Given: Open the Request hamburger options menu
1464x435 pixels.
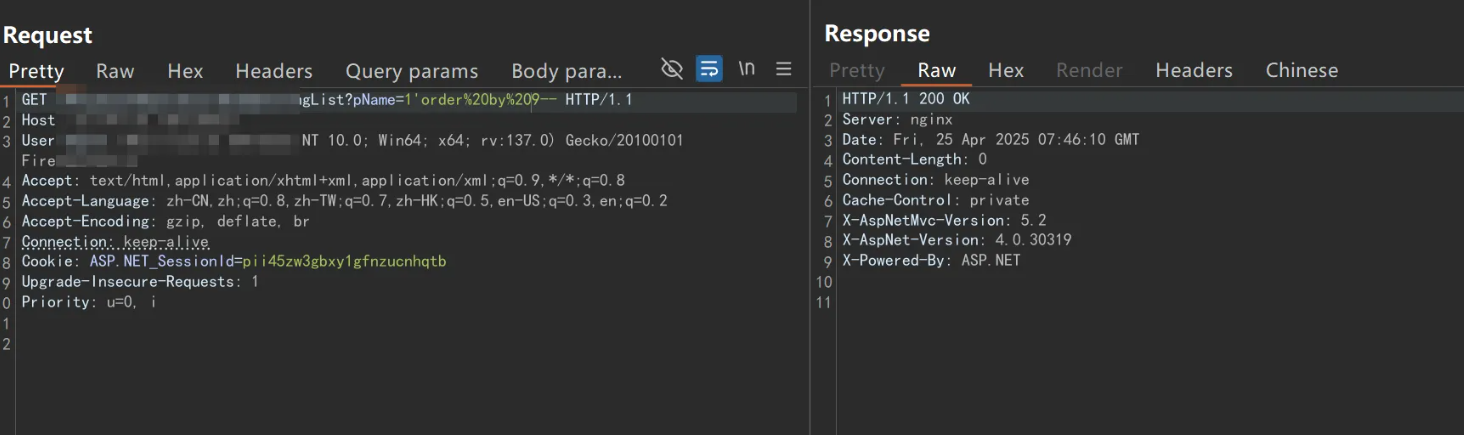Looking at the screenshot, I should (x=784, y=69).
